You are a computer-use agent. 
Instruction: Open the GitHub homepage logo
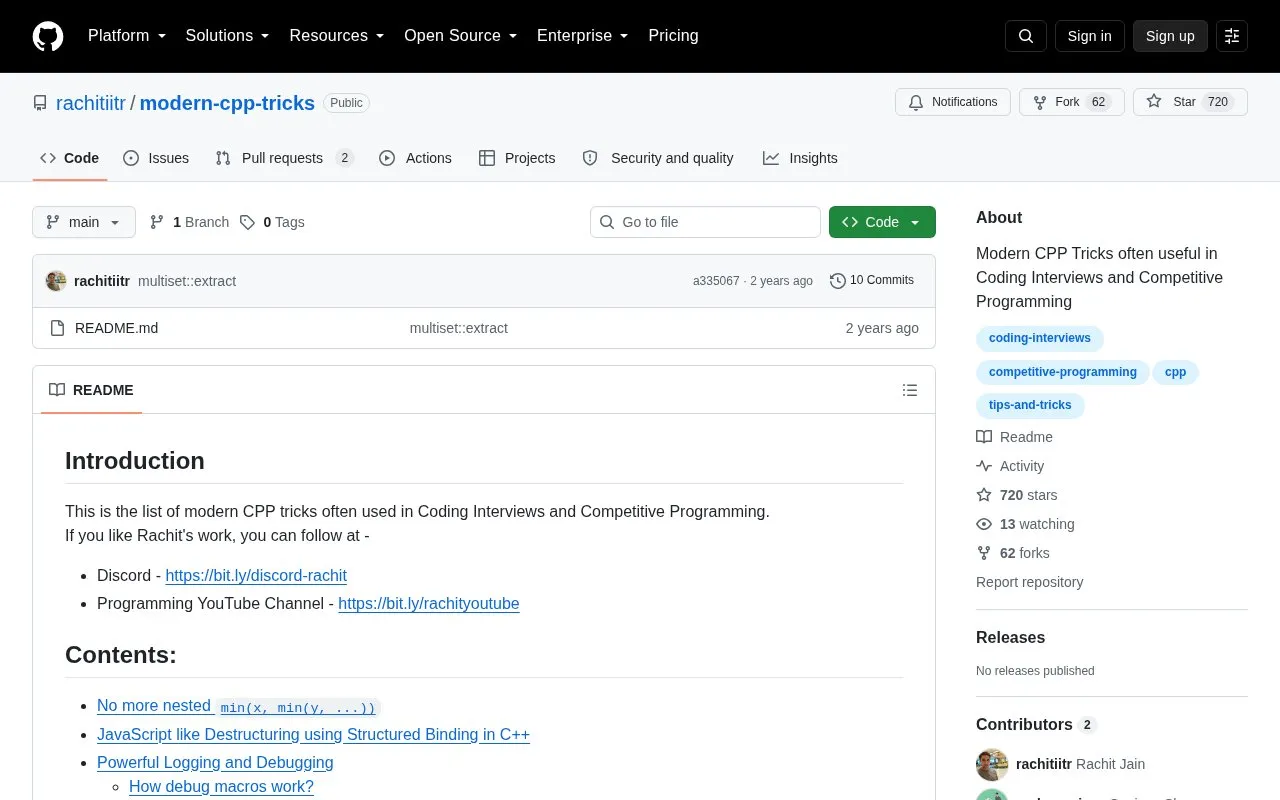[x=48, y=36]
